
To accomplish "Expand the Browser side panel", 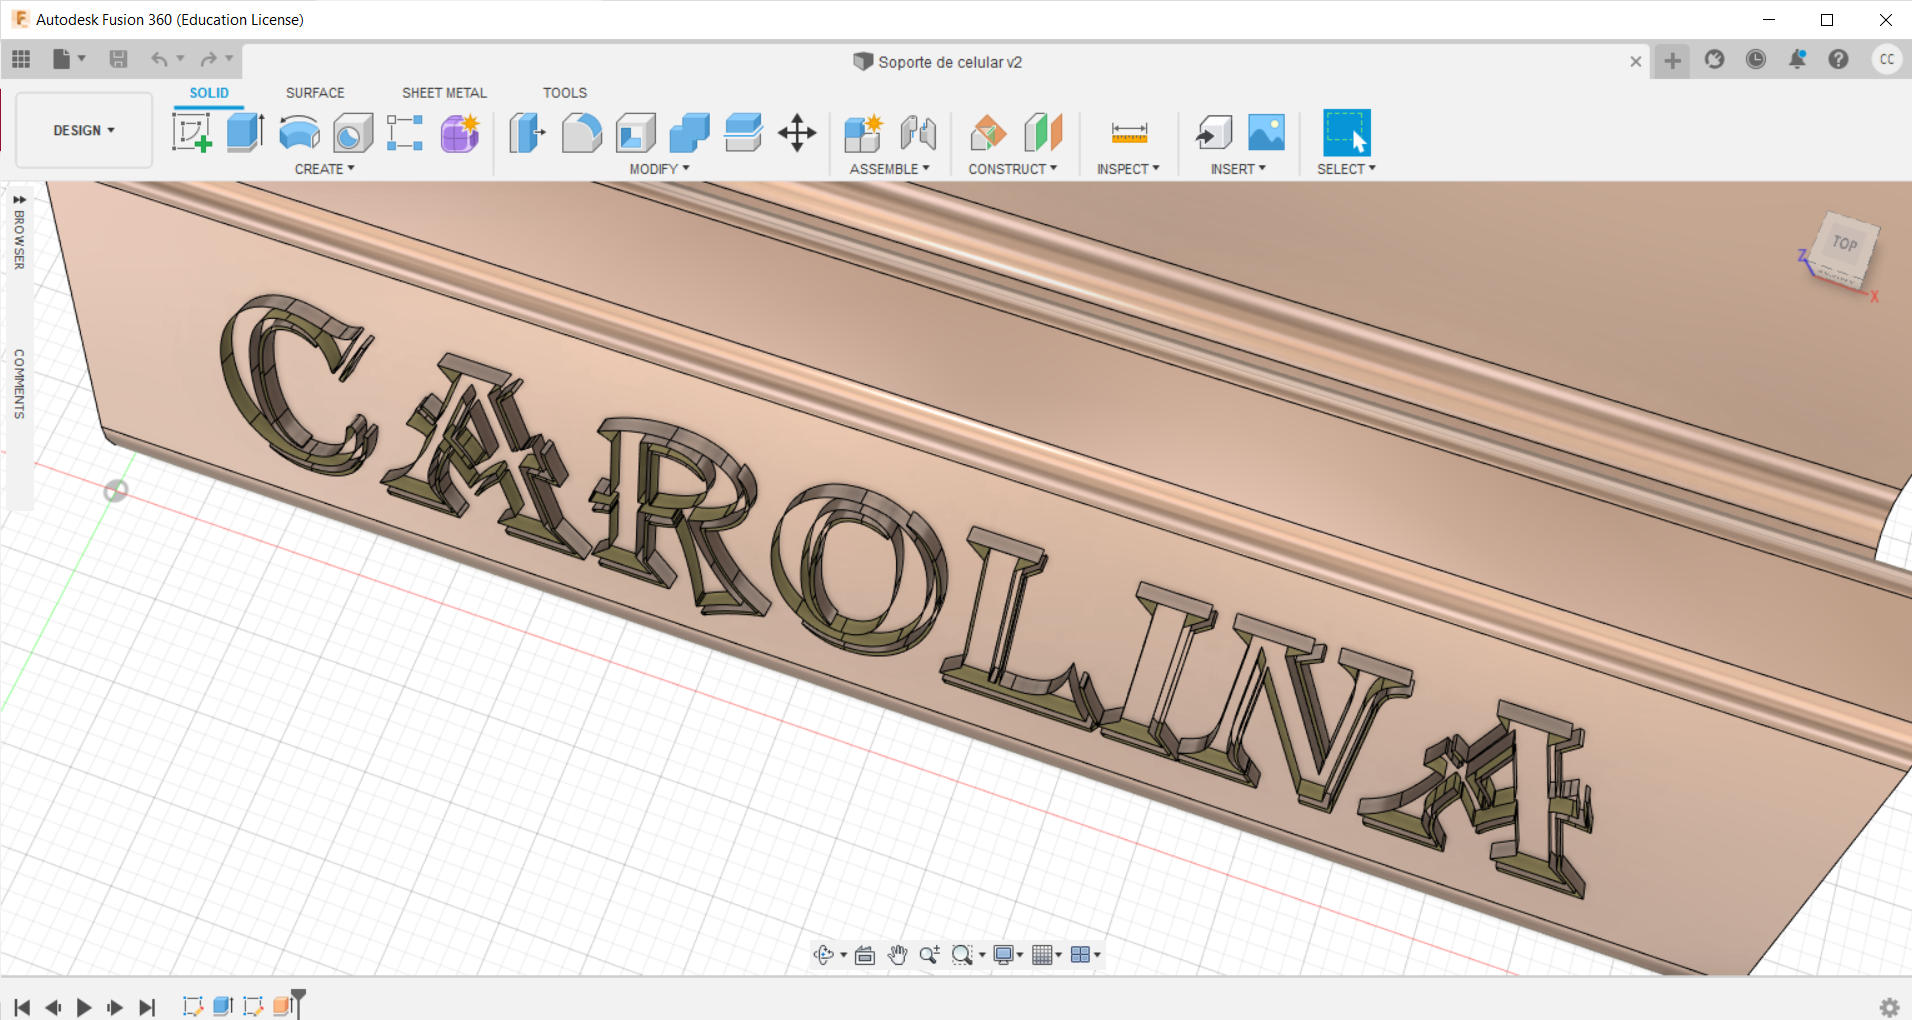I will [19, 233].
